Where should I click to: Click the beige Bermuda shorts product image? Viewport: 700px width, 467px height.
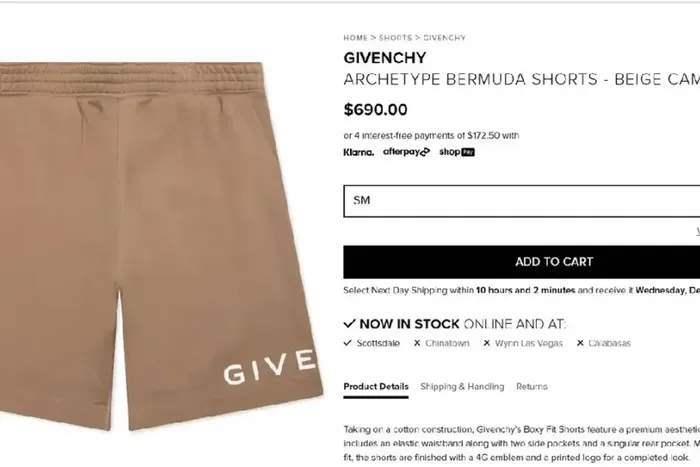click(x=162, y=246)
